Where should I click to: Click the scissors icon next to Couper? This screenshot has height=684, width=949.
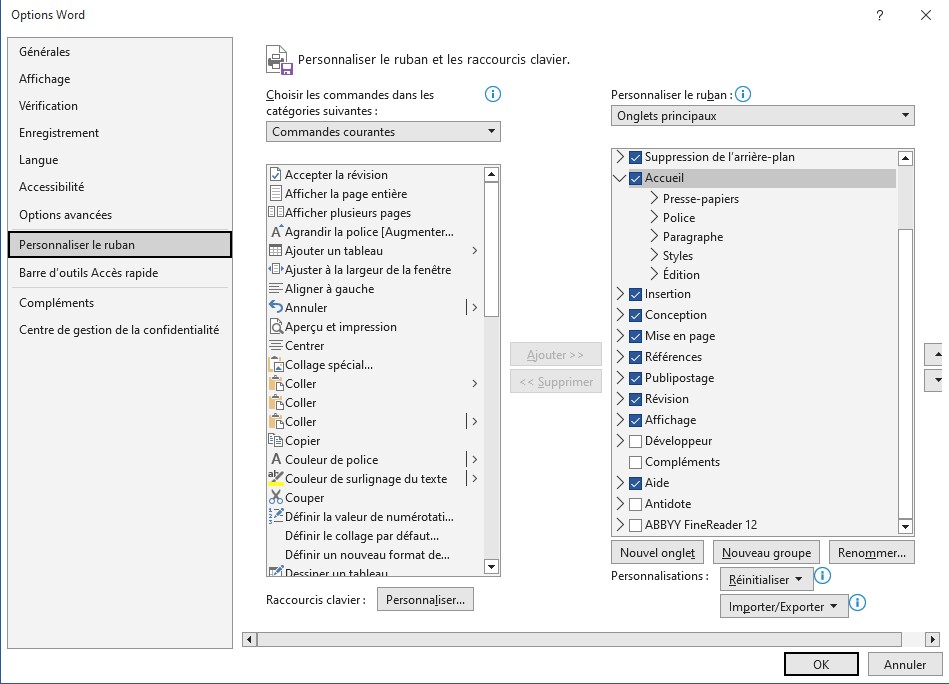tap(276, 498)
